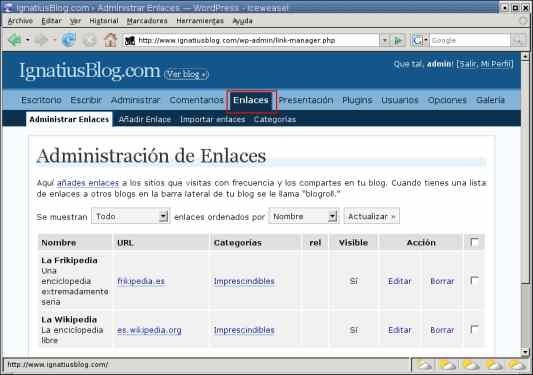The image size is (533, 375).
Task: Click Imprescindibles category in La Frikipedia row
Action: coord(244,281)
